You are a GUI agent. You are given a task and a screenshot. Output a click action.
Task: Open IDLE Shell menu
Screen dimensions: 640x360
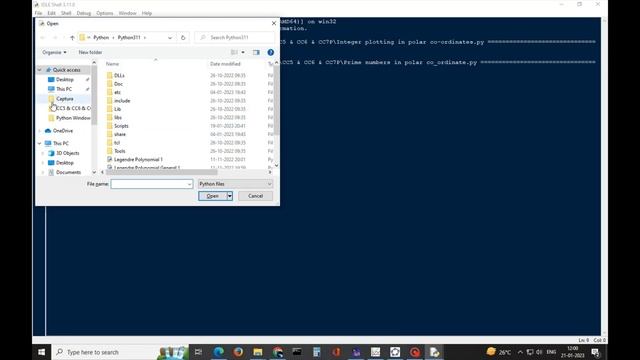[66, 13]
